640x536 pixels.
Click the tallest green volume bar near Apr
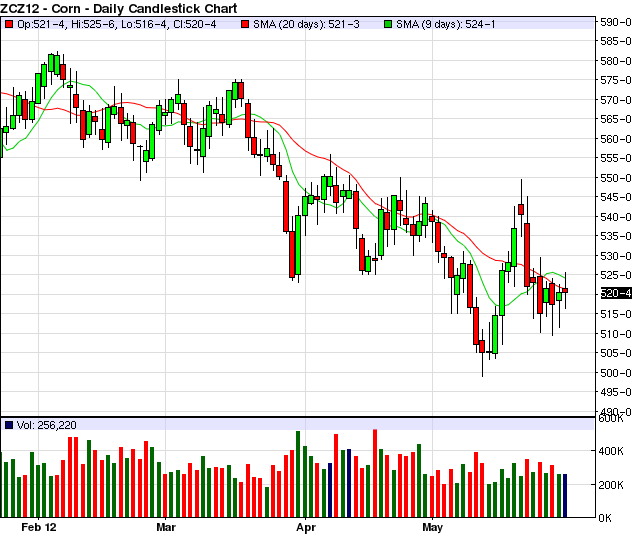point(298,474)
